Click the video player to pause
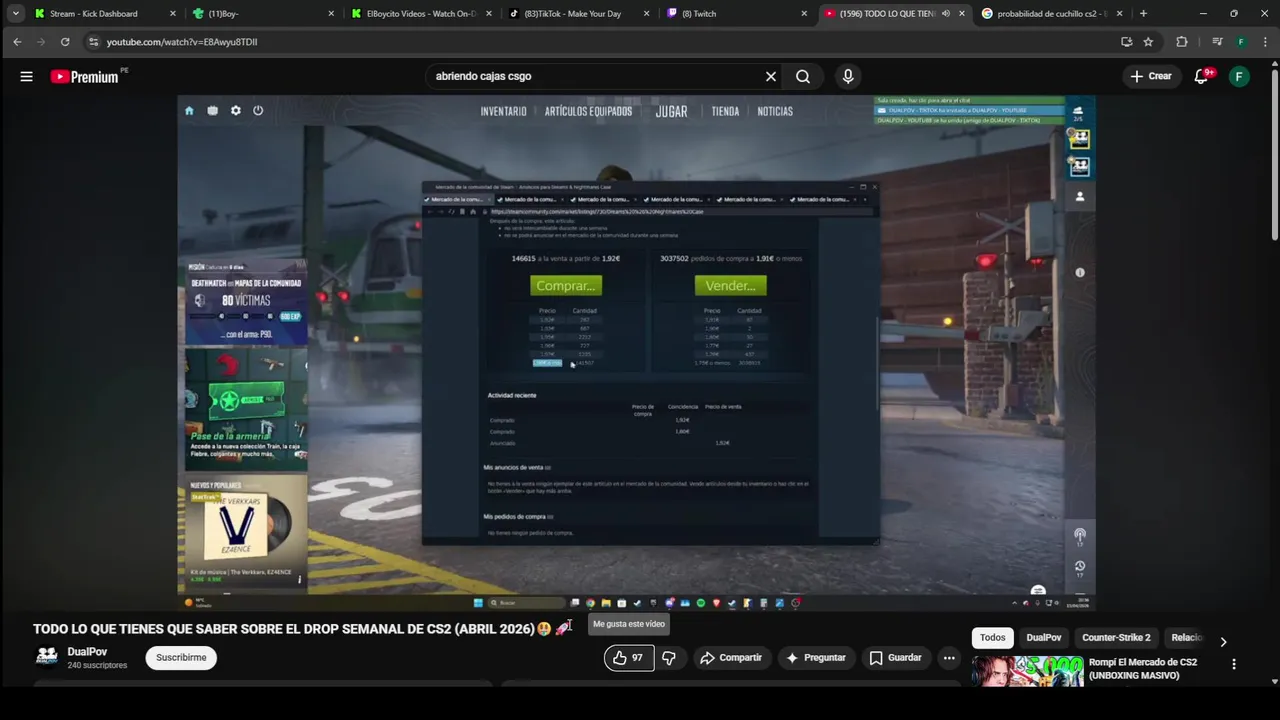This screenshot has height=720, width=1280. [x=636, y=352]
